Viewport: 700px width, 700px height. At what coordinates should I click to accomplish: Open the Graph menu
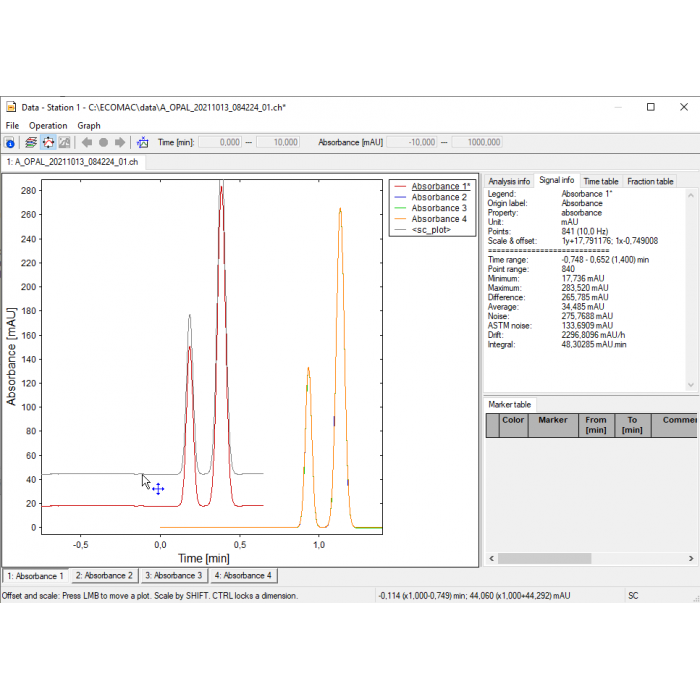click(89, 126)
